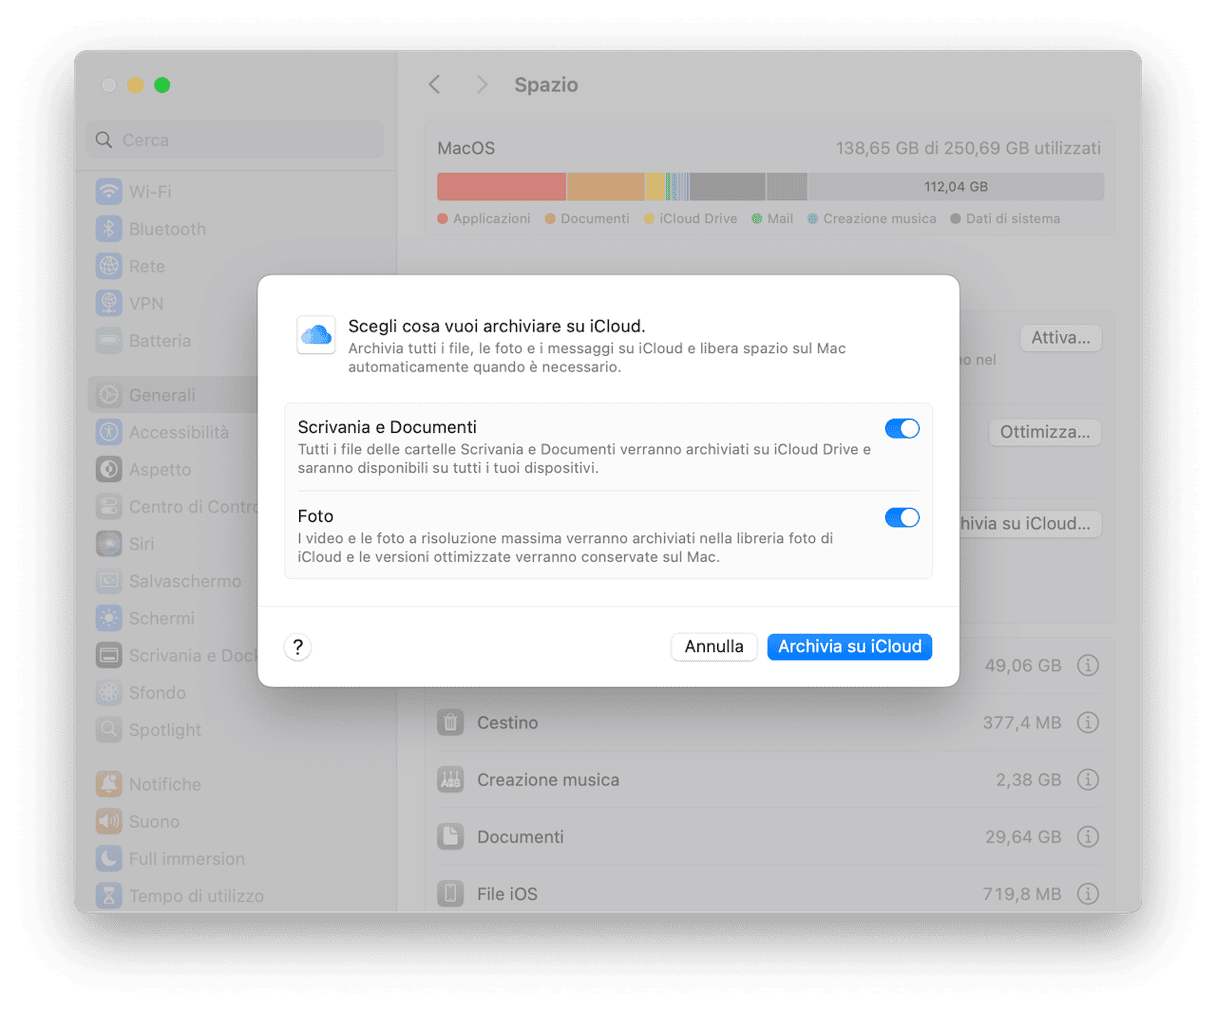Click the Creazione musica icon
Screen dimensions: 1216x1011
pos(451,780)
